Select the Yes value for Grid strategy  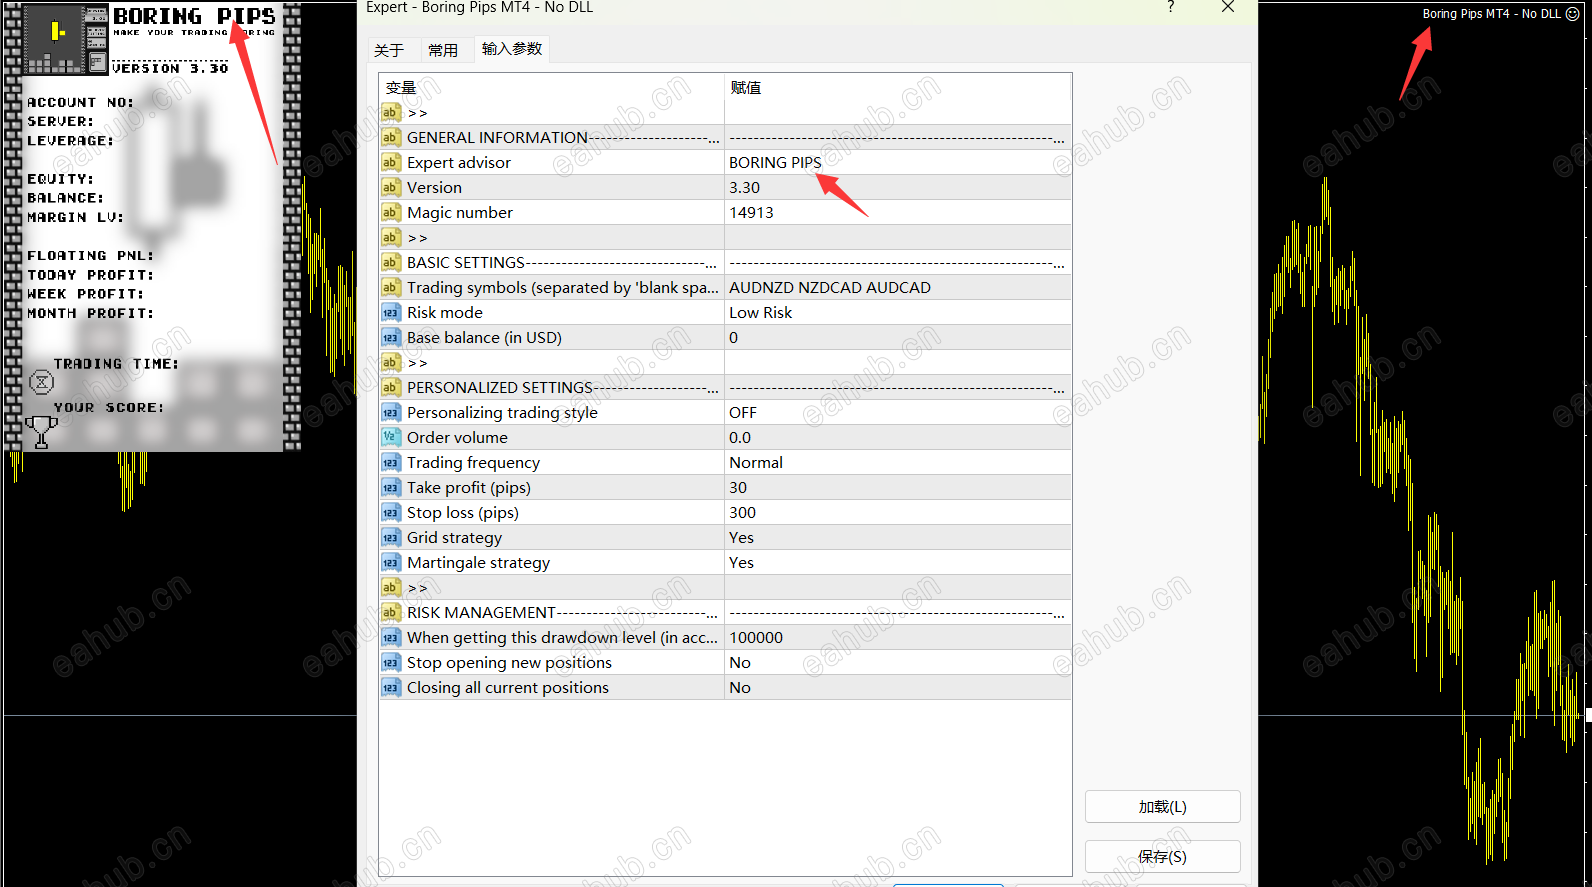741,538
